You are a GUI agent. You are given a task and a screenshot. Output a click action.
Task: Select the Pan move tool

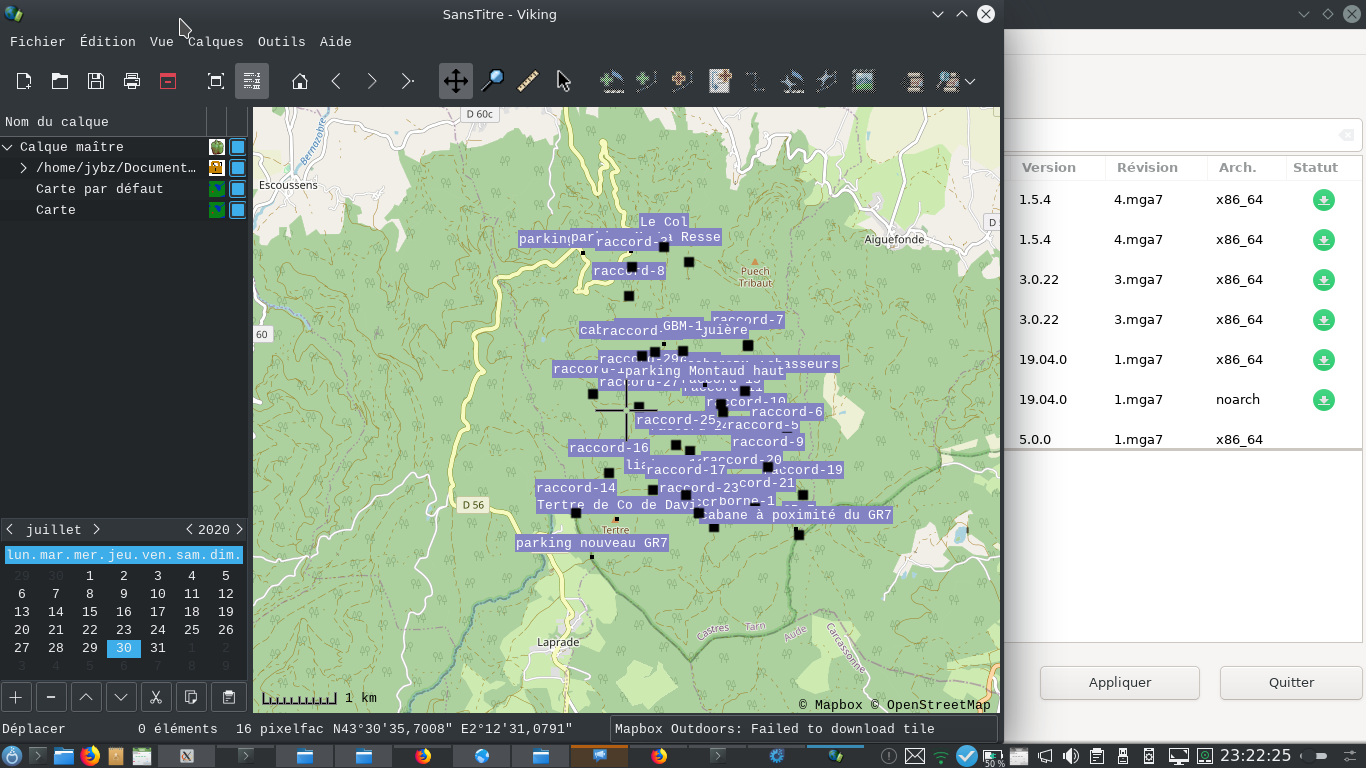coord(456,81)
